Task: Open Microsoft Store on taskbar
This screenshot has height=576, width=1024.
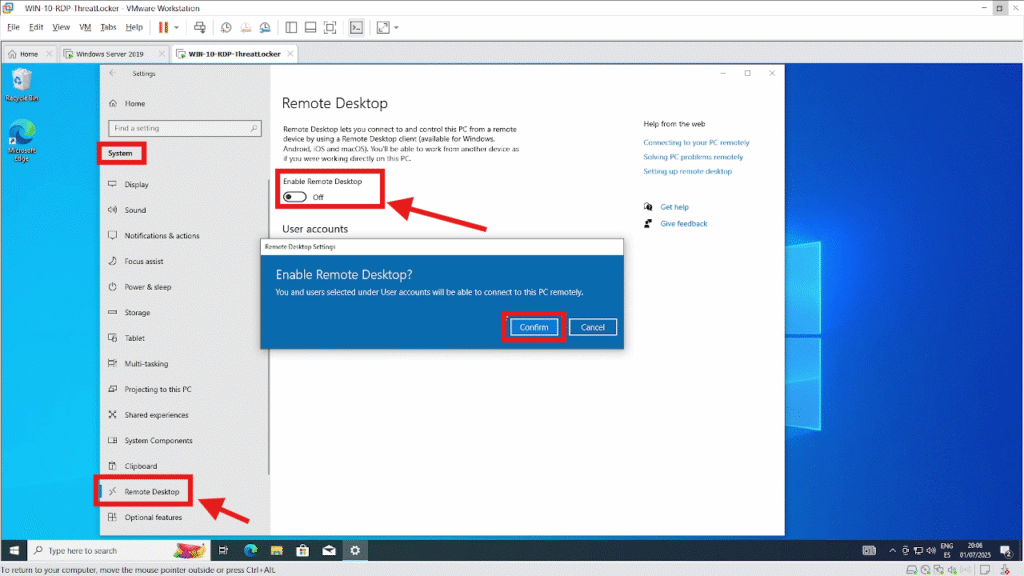Action: pyautogui.click(x=302, y=551)
